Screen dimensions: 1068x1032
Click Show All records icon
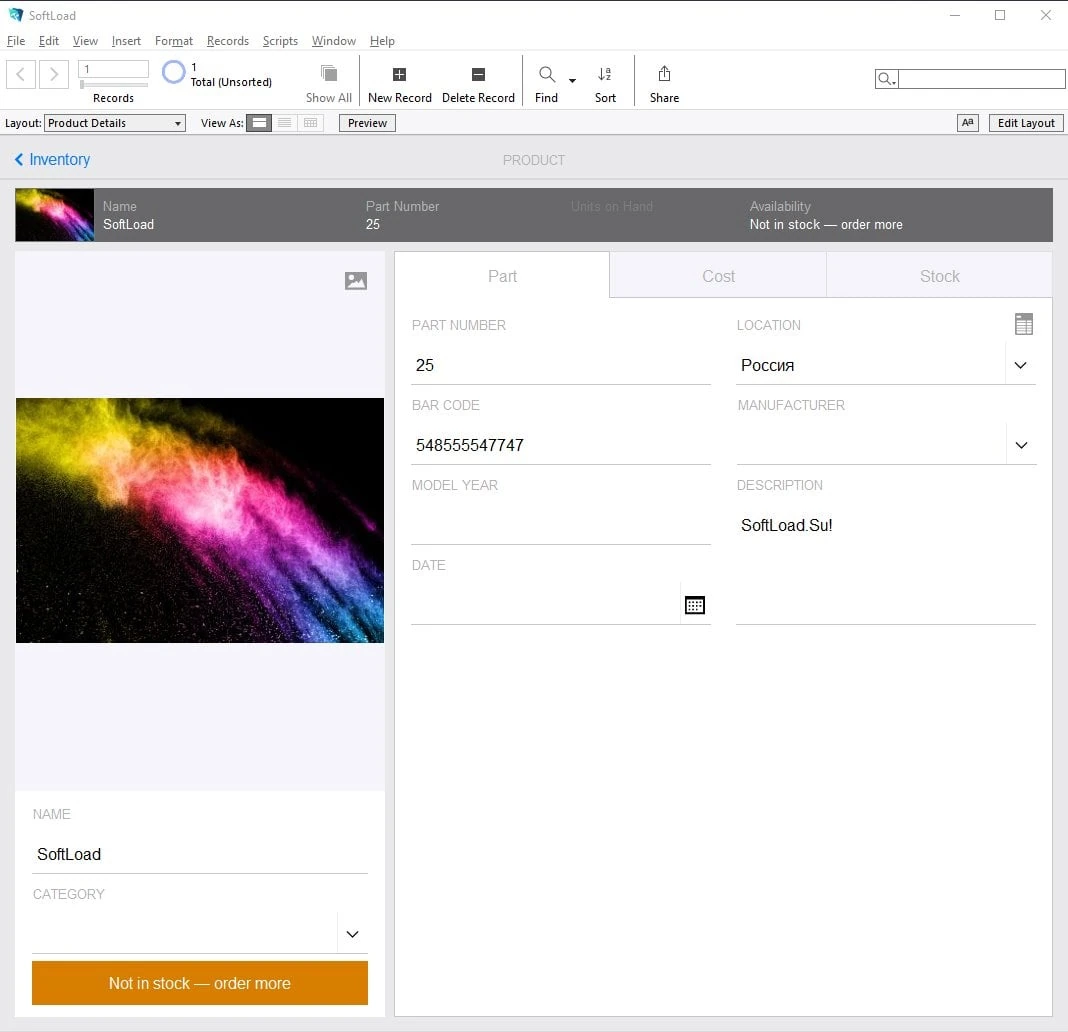tap(329, 73)
